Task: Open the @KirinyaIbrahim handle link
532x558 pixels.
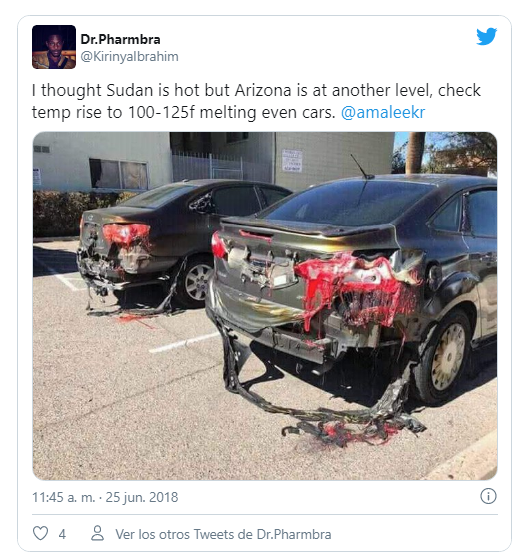Action: click(130, 57)
